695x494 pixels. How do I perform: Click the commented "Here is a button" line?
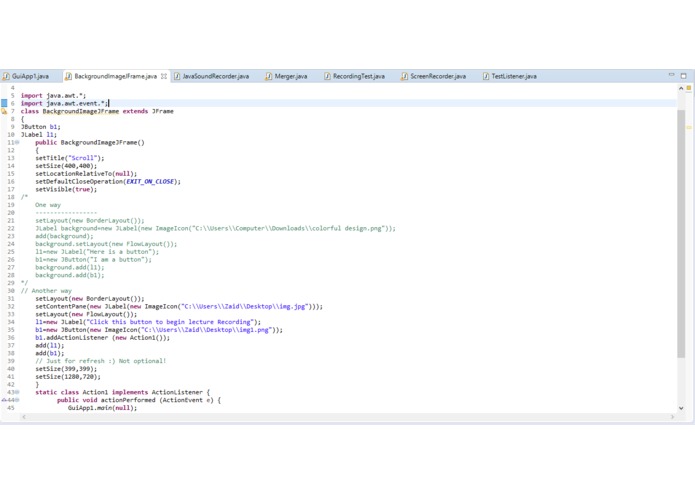97,252
